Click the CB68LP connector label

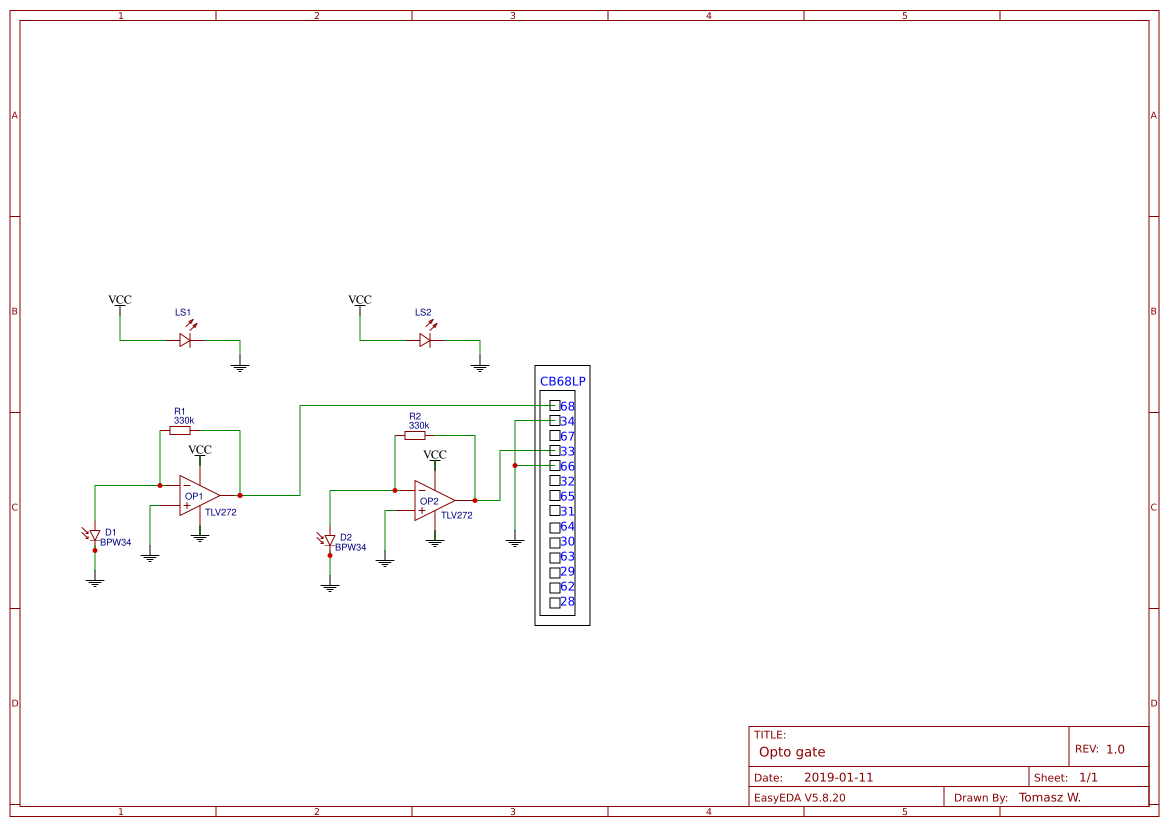pyautogui.click(x=561, y=381)
